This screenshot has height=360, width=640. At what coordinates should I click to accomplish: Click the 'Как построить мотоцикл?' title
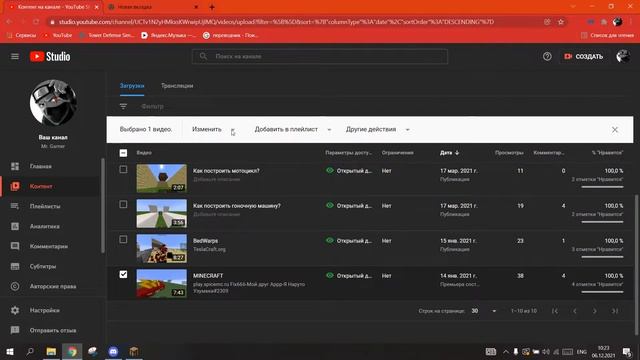pos(226,171)
